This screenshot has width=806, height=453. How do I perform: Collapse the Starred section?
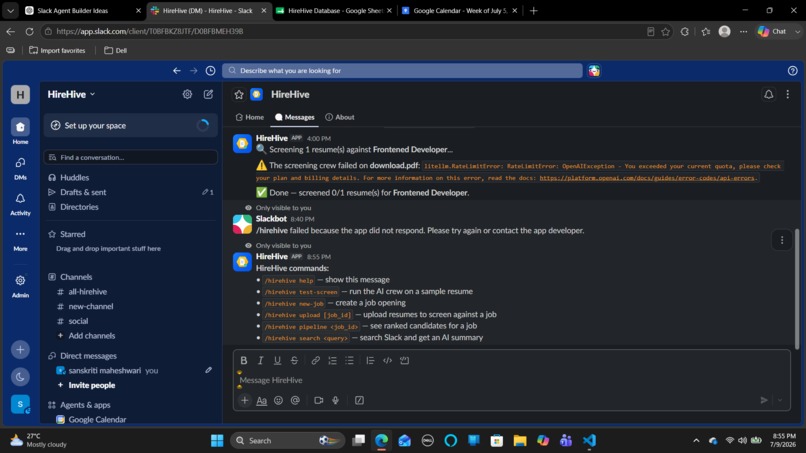pyautogui.click(x=72, y=234)
